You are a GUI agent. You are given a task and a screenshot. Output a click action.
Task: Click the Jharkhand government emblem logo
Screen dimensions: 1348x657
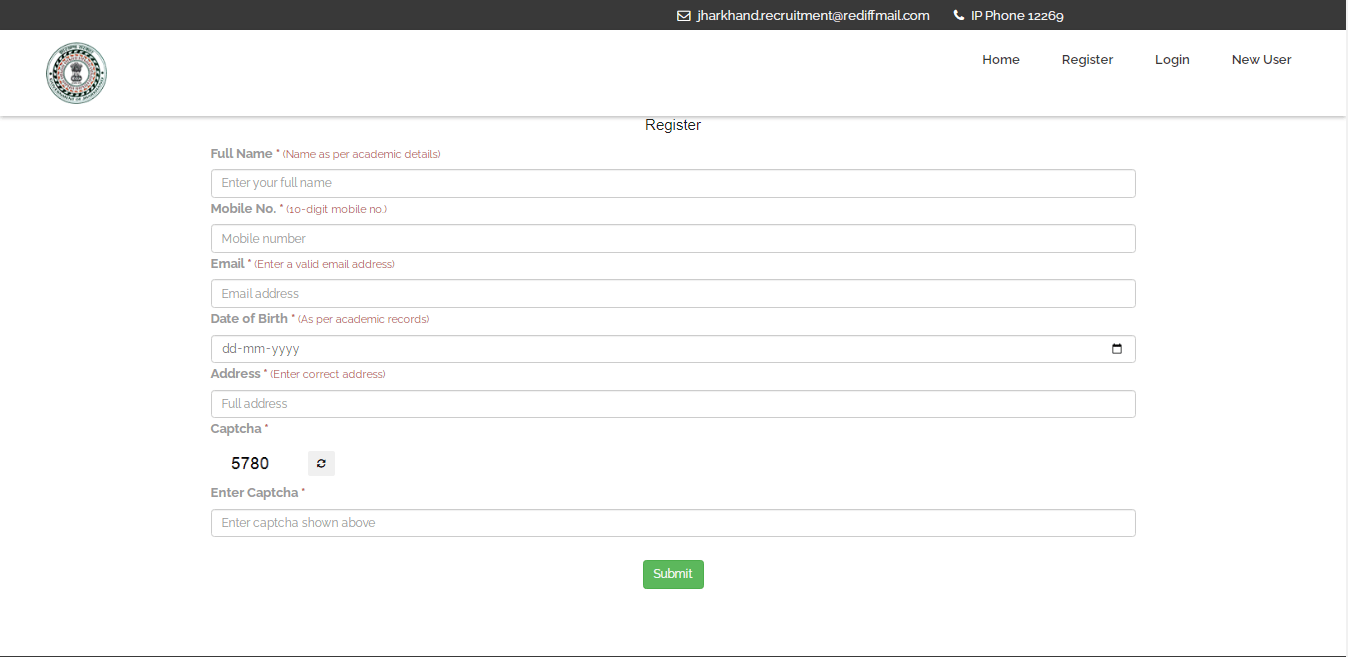tap(76, 73)
